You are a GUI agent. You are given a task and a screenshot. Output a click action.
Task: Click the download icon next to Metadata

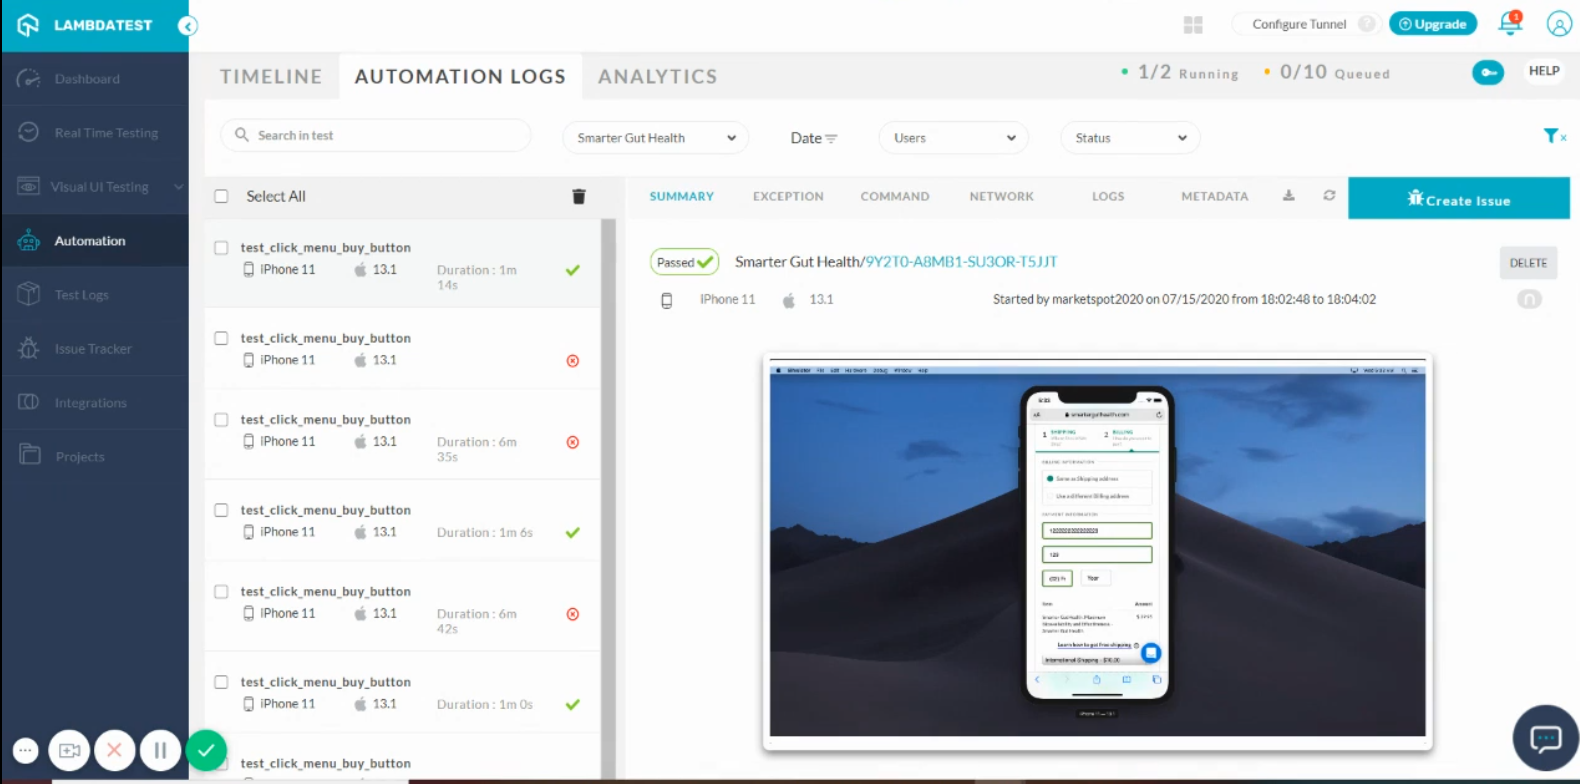click(x=1289, y=196)
